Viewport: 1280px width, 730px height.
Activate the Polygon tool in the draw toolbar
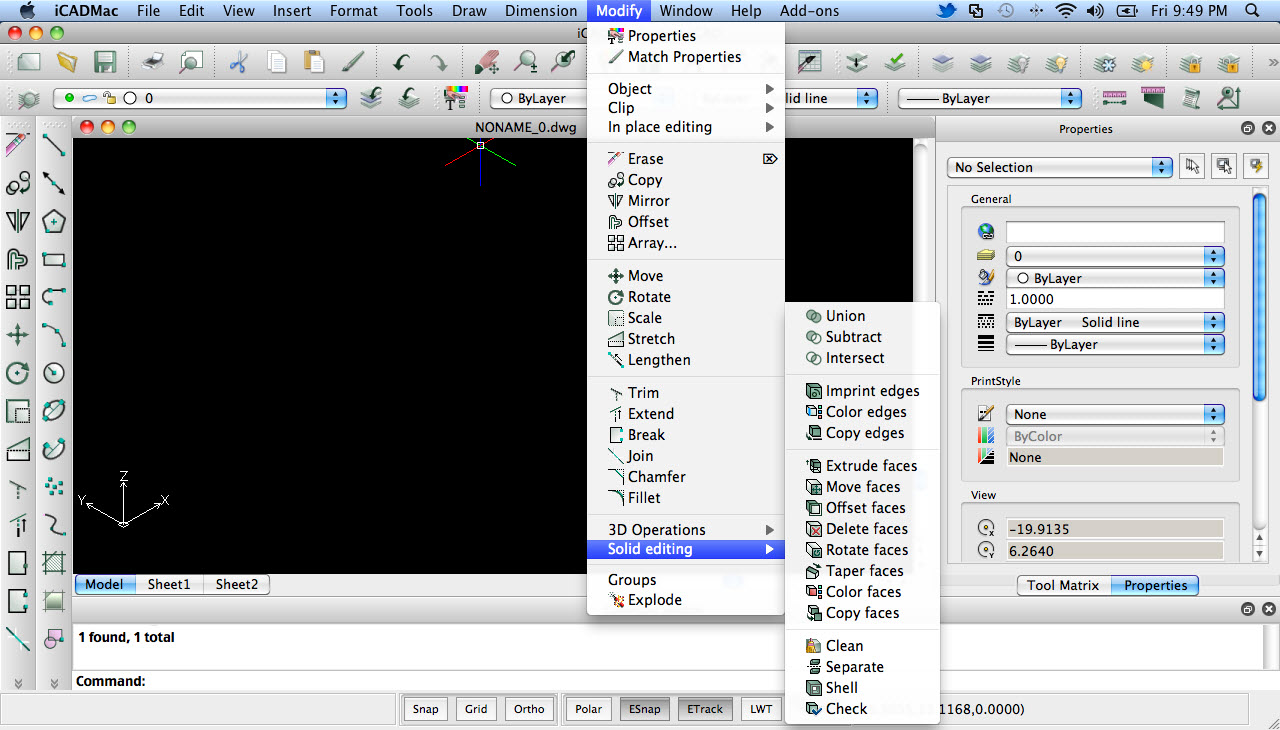click(x=53, y=221)
